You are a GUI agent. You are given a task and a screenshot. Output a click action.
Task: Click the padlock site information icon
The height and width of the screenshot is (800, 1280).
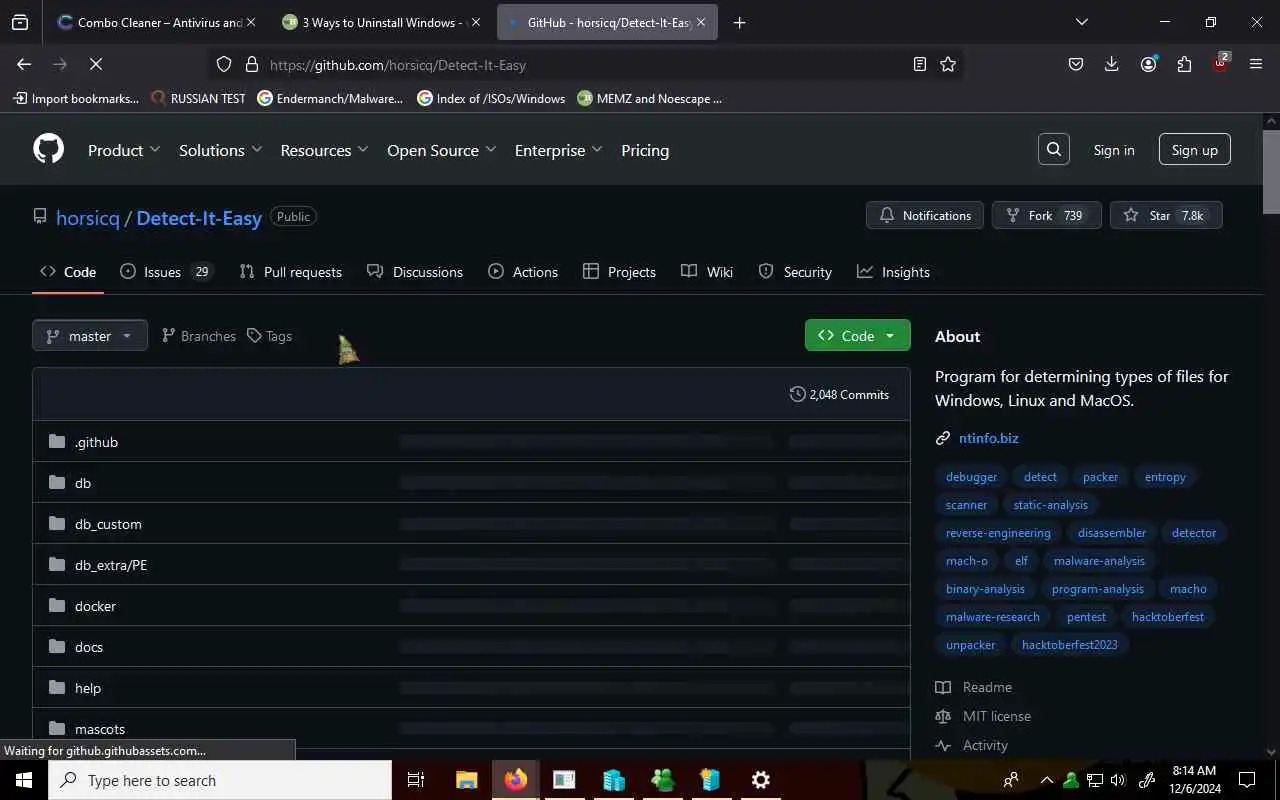[251, 64]
